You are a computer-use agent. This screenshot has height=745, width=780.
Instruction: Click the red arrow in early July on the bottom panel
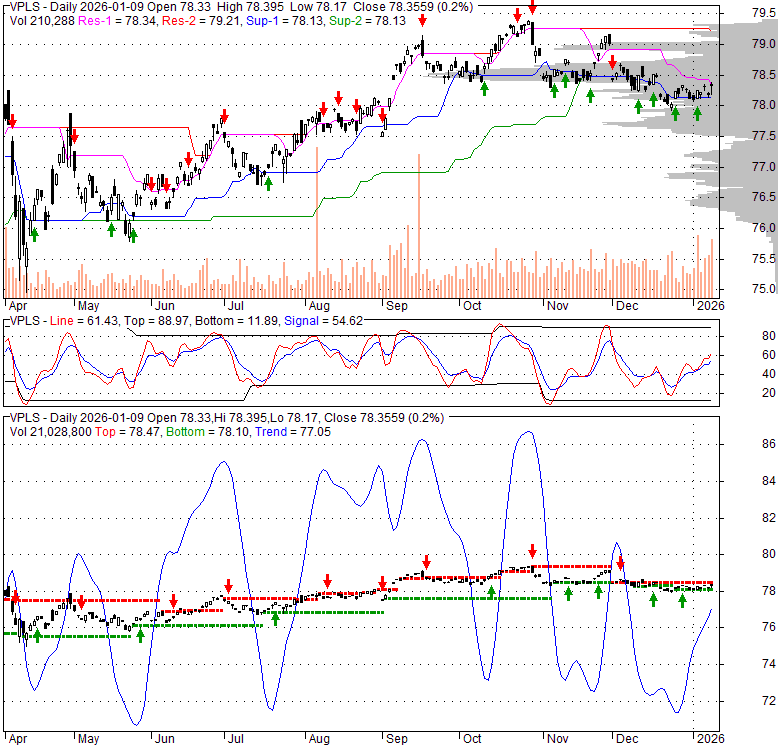228,586
